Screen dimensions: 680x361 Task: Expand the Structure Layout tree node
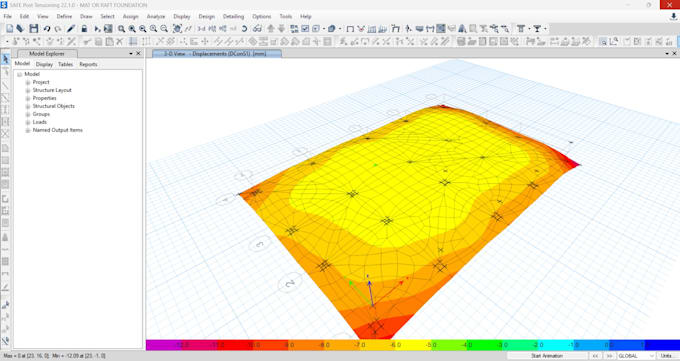pos(28,90)
